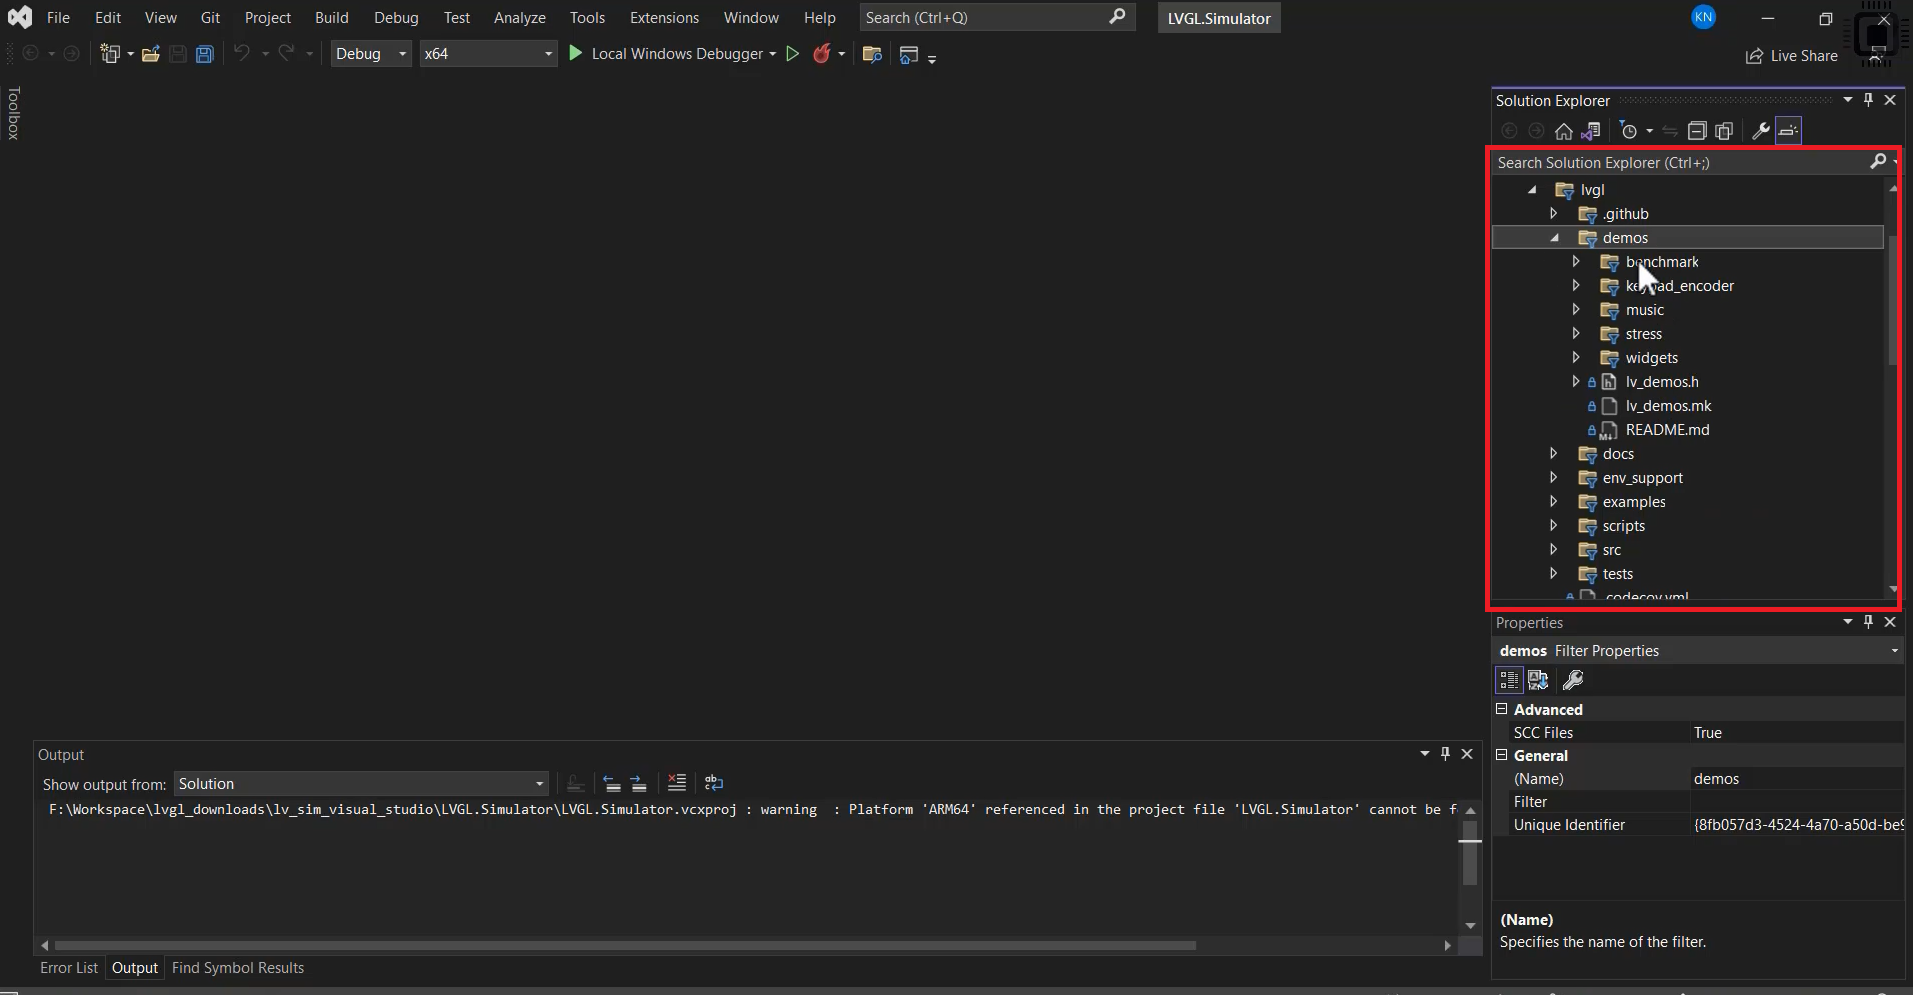
Task: Switch to the Error List tab
Action: pos(69,968)
